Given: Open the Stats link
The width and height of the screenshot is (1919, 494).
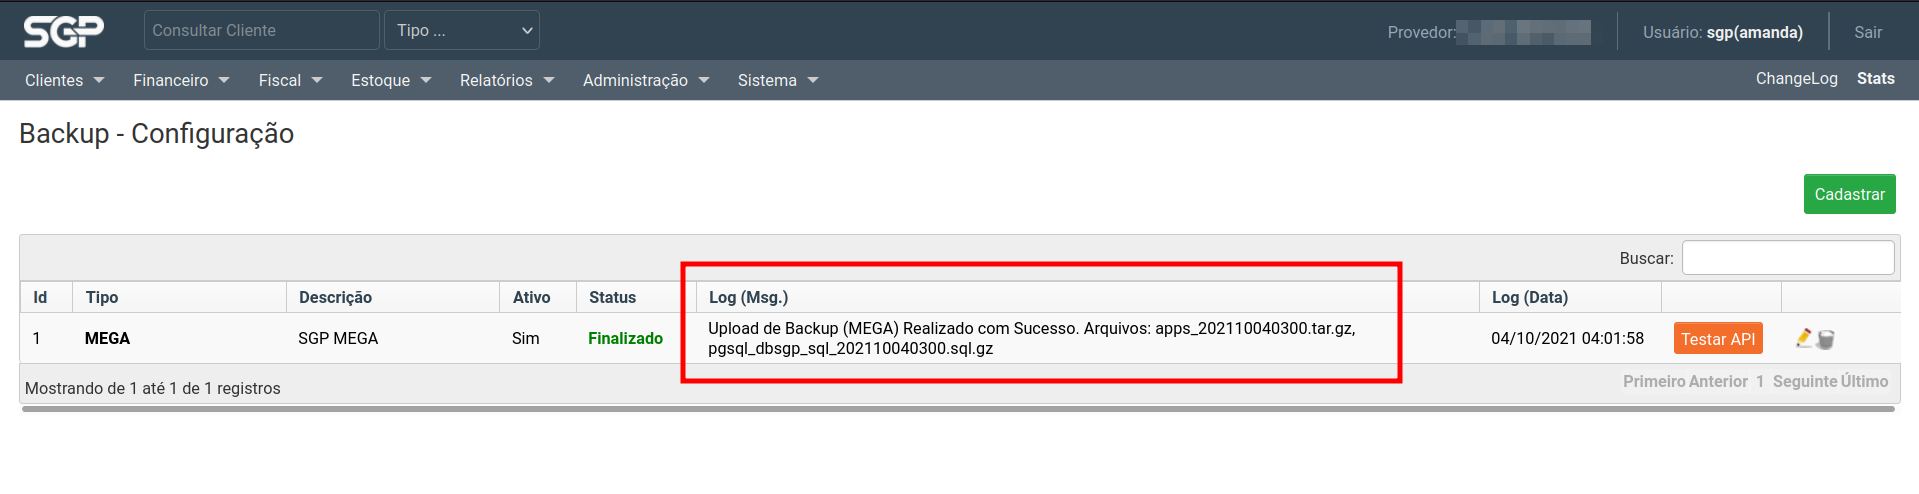Looking at the screenshot, I should [1875, 78].
